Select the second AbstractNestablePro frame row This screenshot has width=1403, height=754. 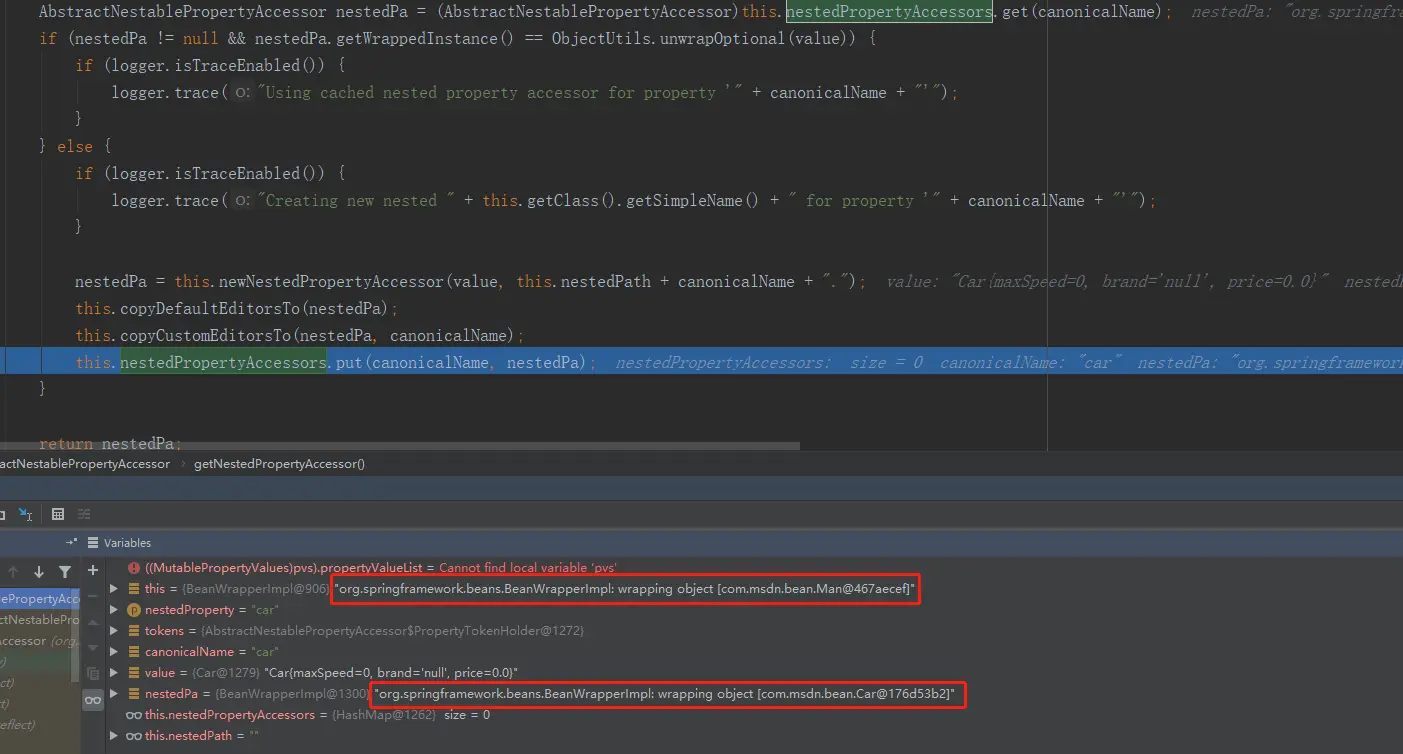tap(40, 620)
